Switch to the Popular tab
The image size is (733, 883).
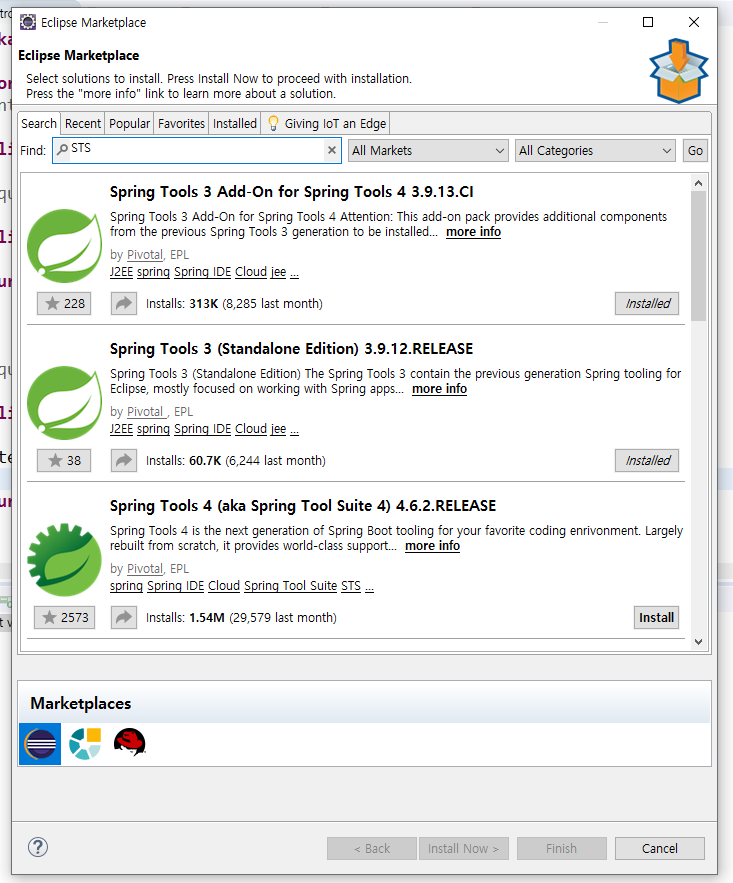pos(129,123)
